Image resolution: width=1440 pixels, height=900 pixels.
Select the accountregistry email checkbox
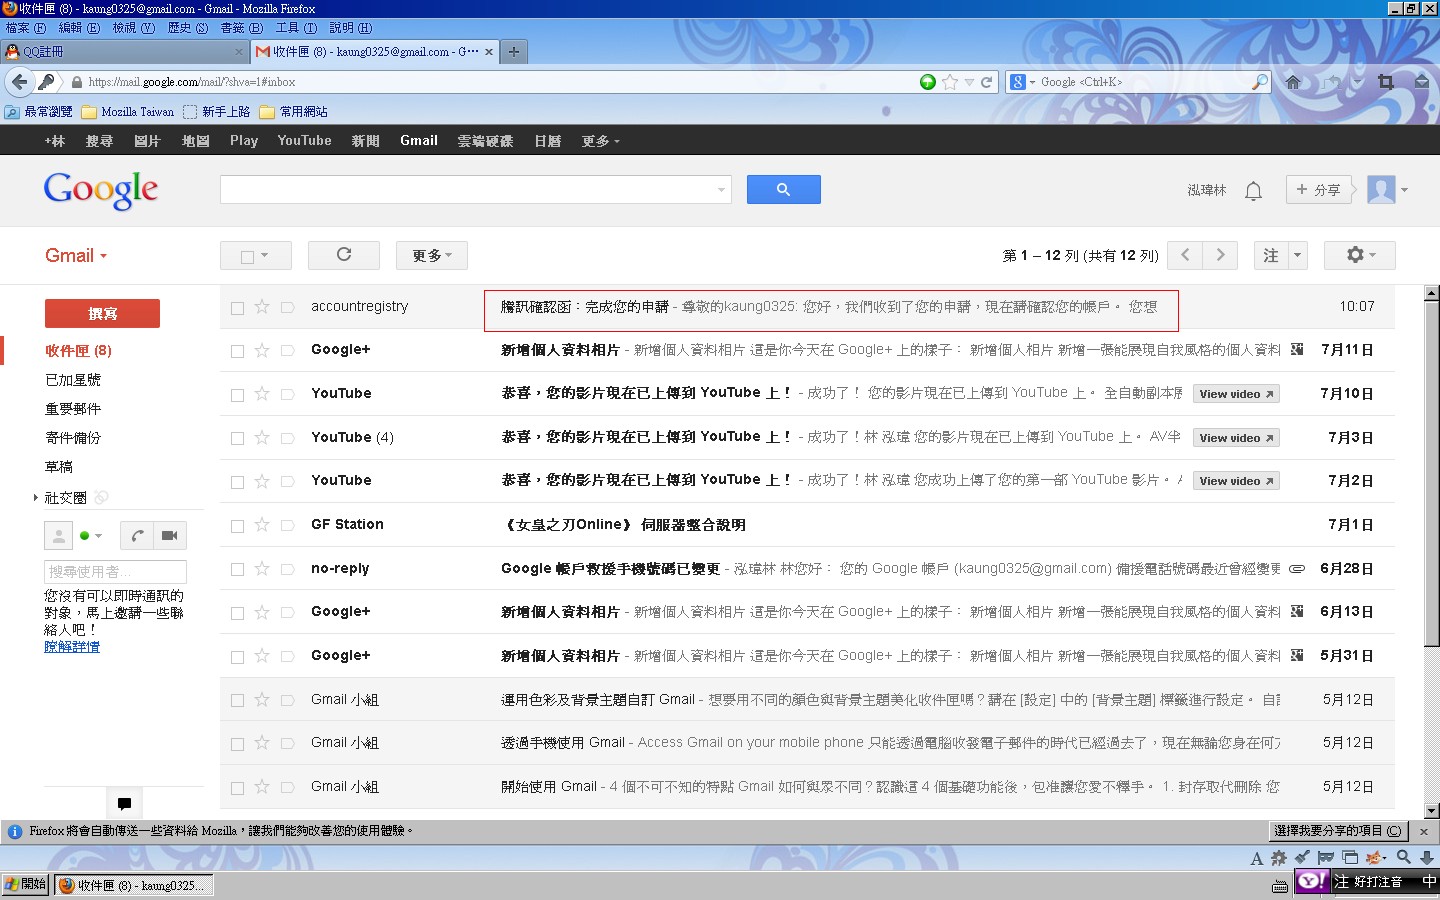coord(237,308)
